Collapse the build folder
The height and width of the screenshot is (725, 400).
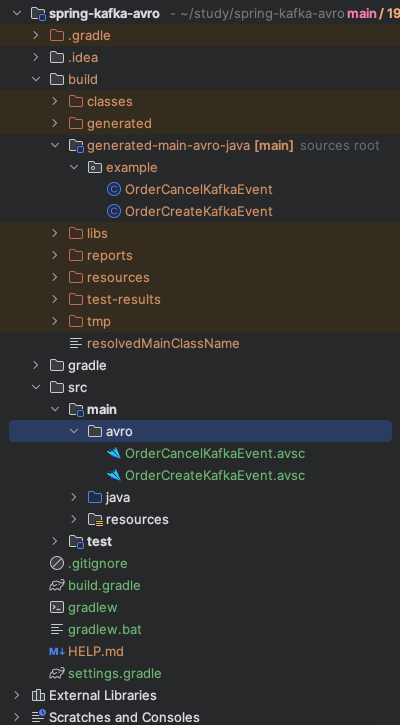(36, 80)
